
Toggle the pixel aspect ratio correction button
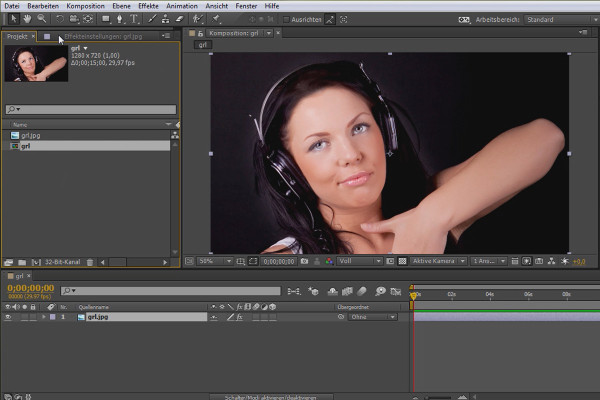tap(515, 261)
